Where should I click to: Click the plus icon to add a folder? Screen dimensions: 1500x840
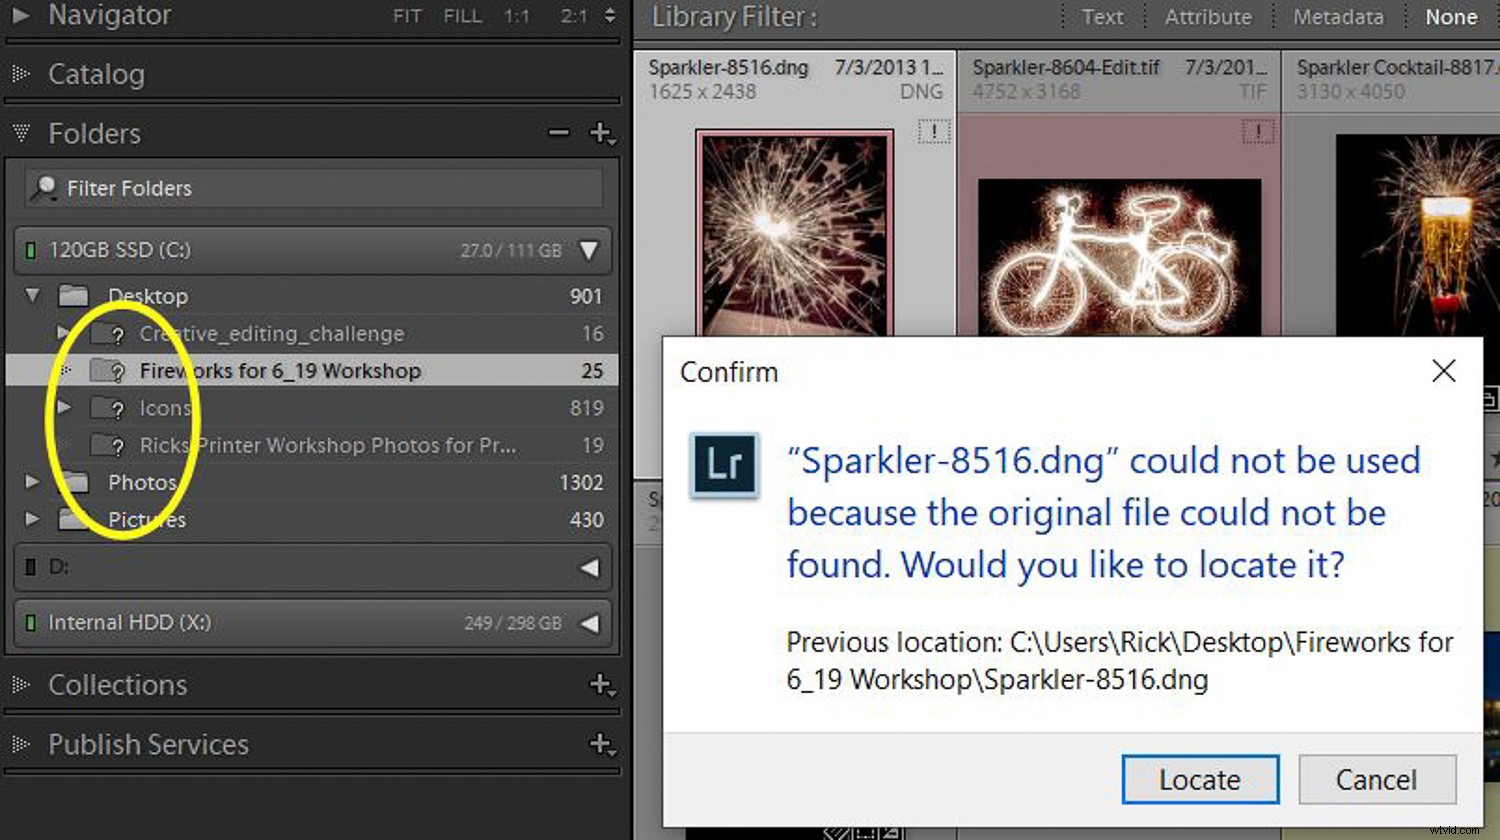(x=601, y=132)
